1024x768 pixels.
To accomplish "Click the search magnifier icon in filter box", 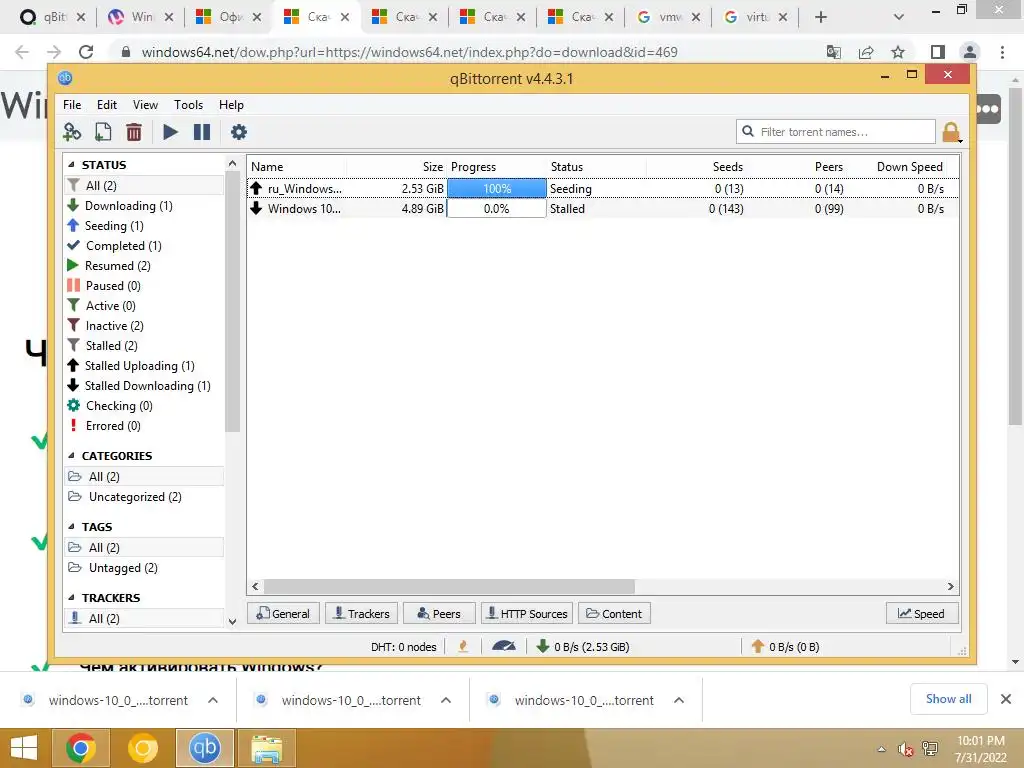I will (748, 131).
